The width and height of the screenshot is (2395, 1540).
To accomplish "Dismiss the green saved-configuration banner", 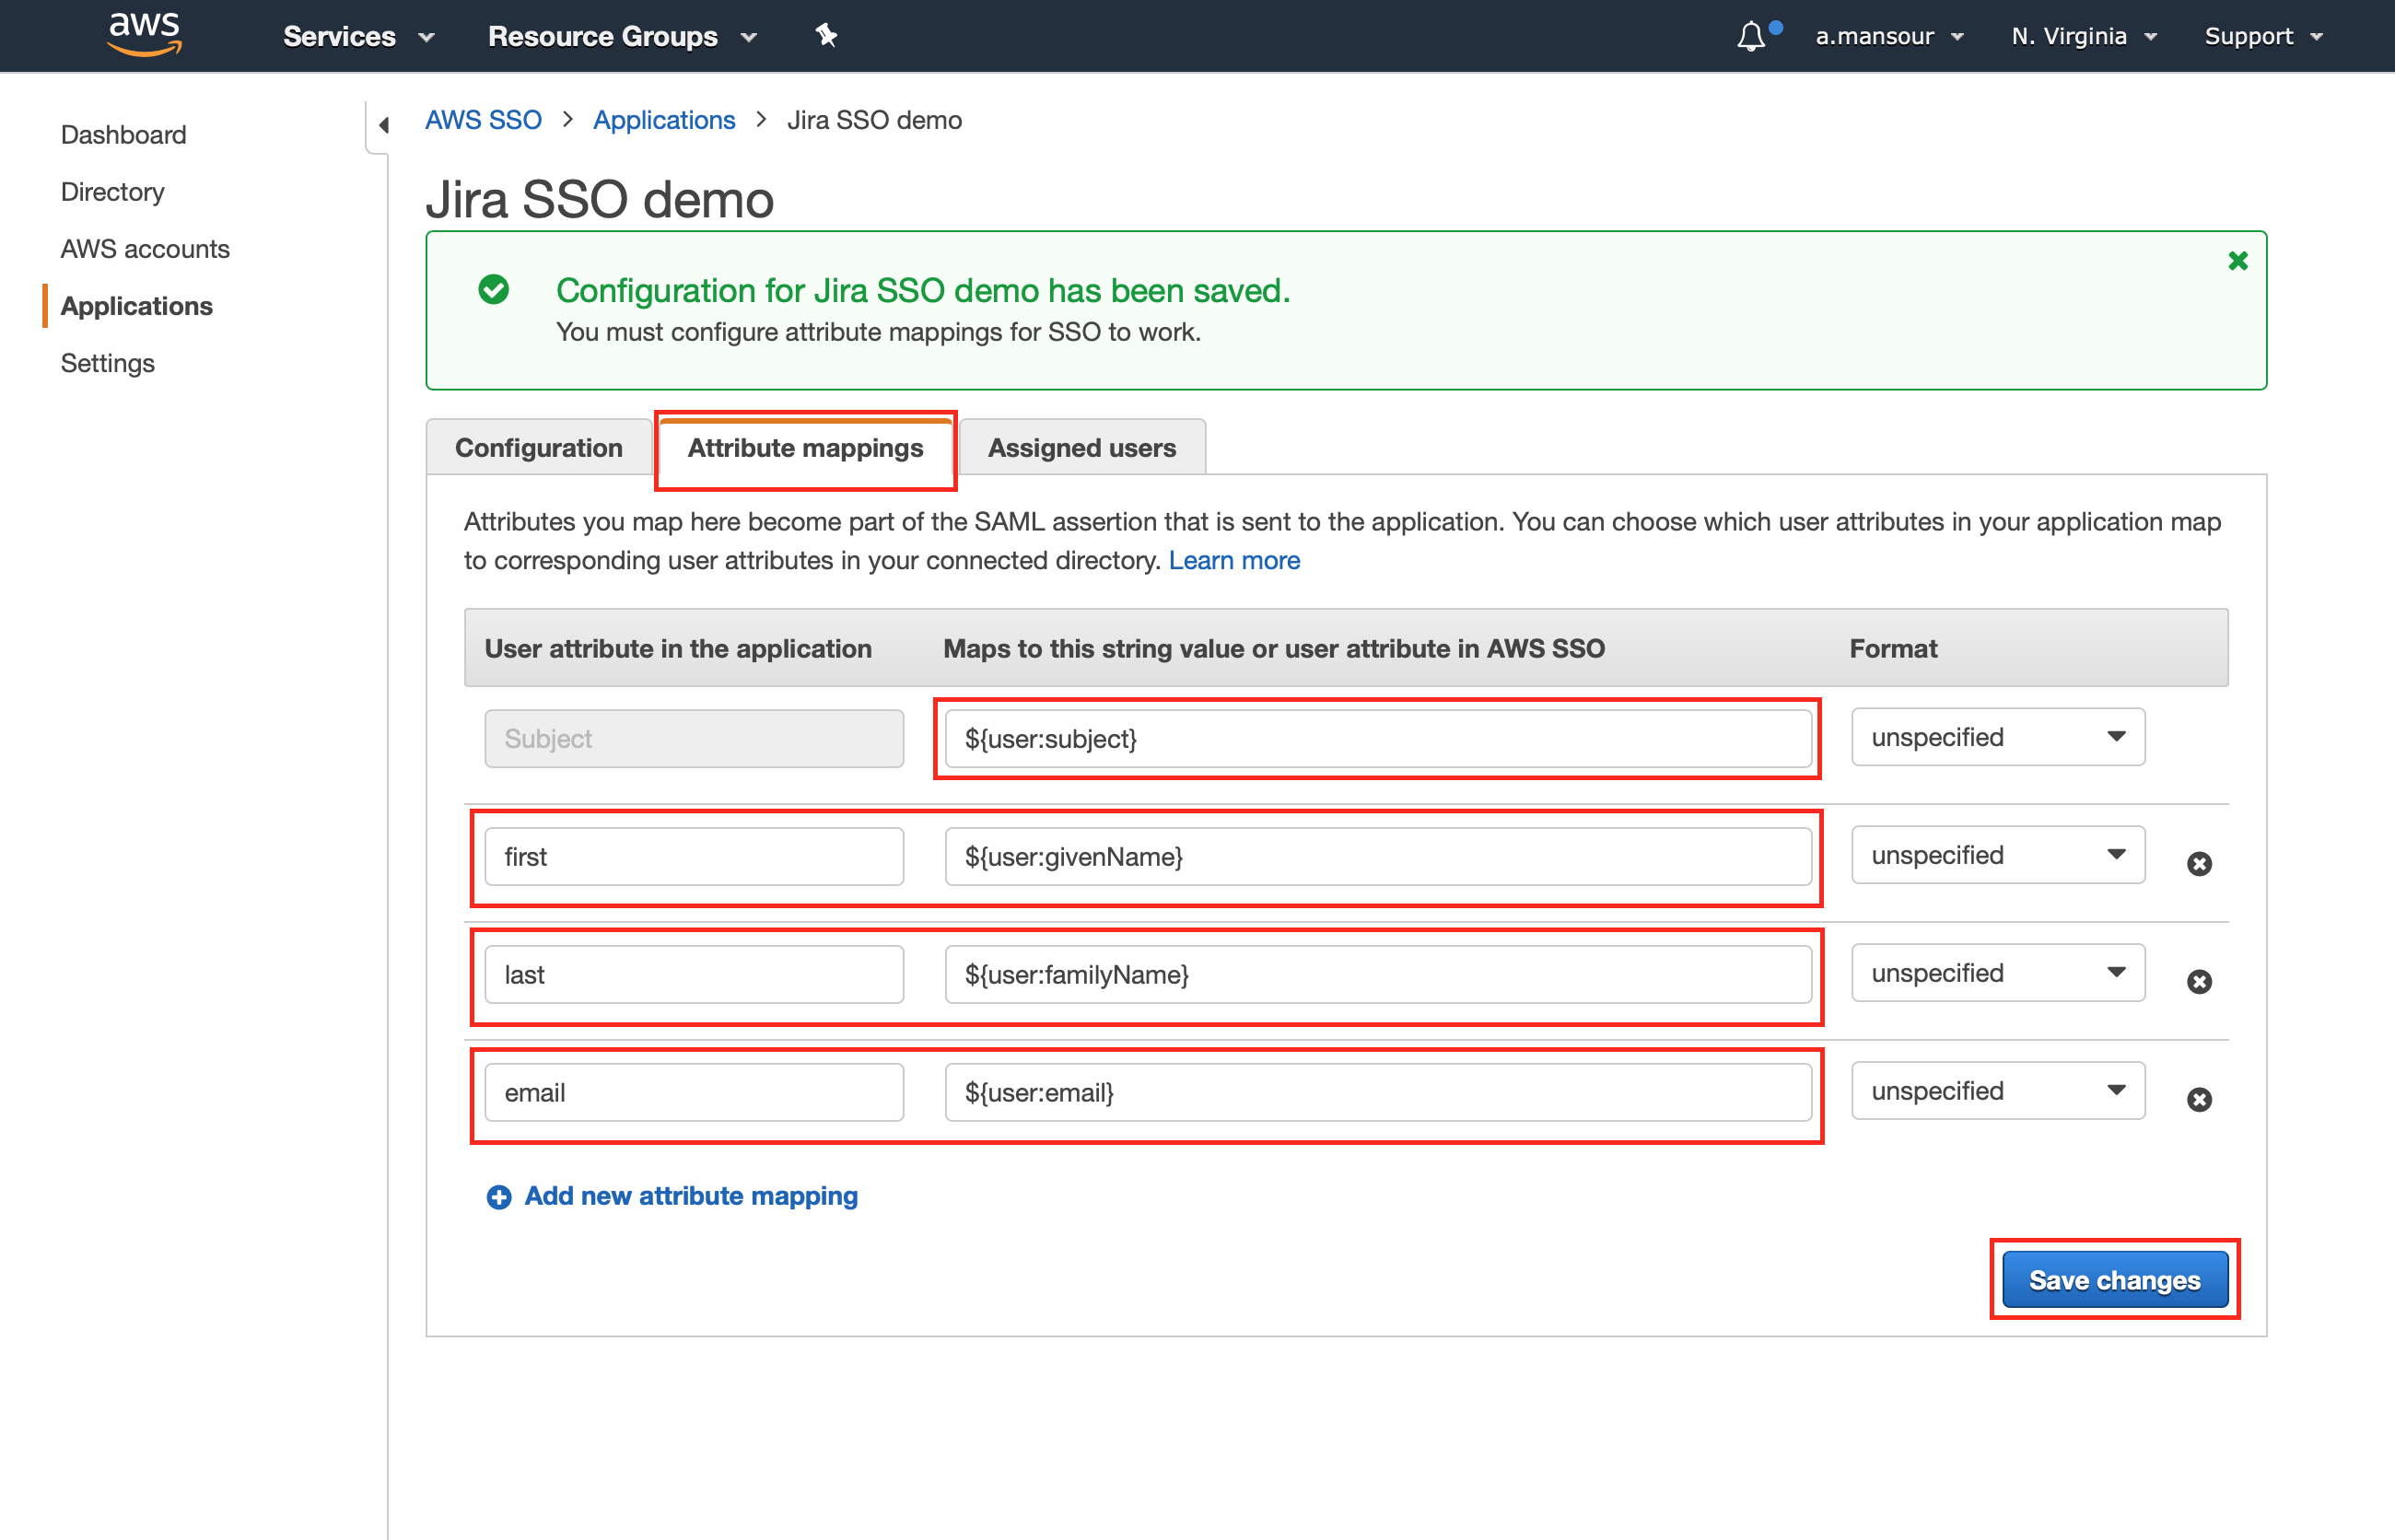I will click(x=2238, y=261).
